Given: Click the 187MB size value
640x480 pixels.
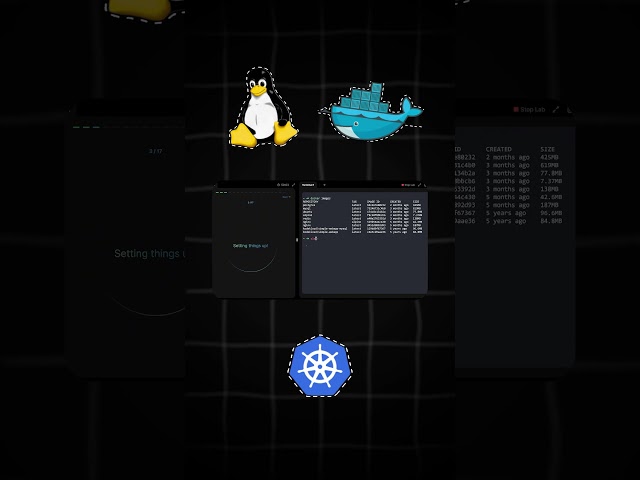Looking at the screenshot, I should point(549,205).
